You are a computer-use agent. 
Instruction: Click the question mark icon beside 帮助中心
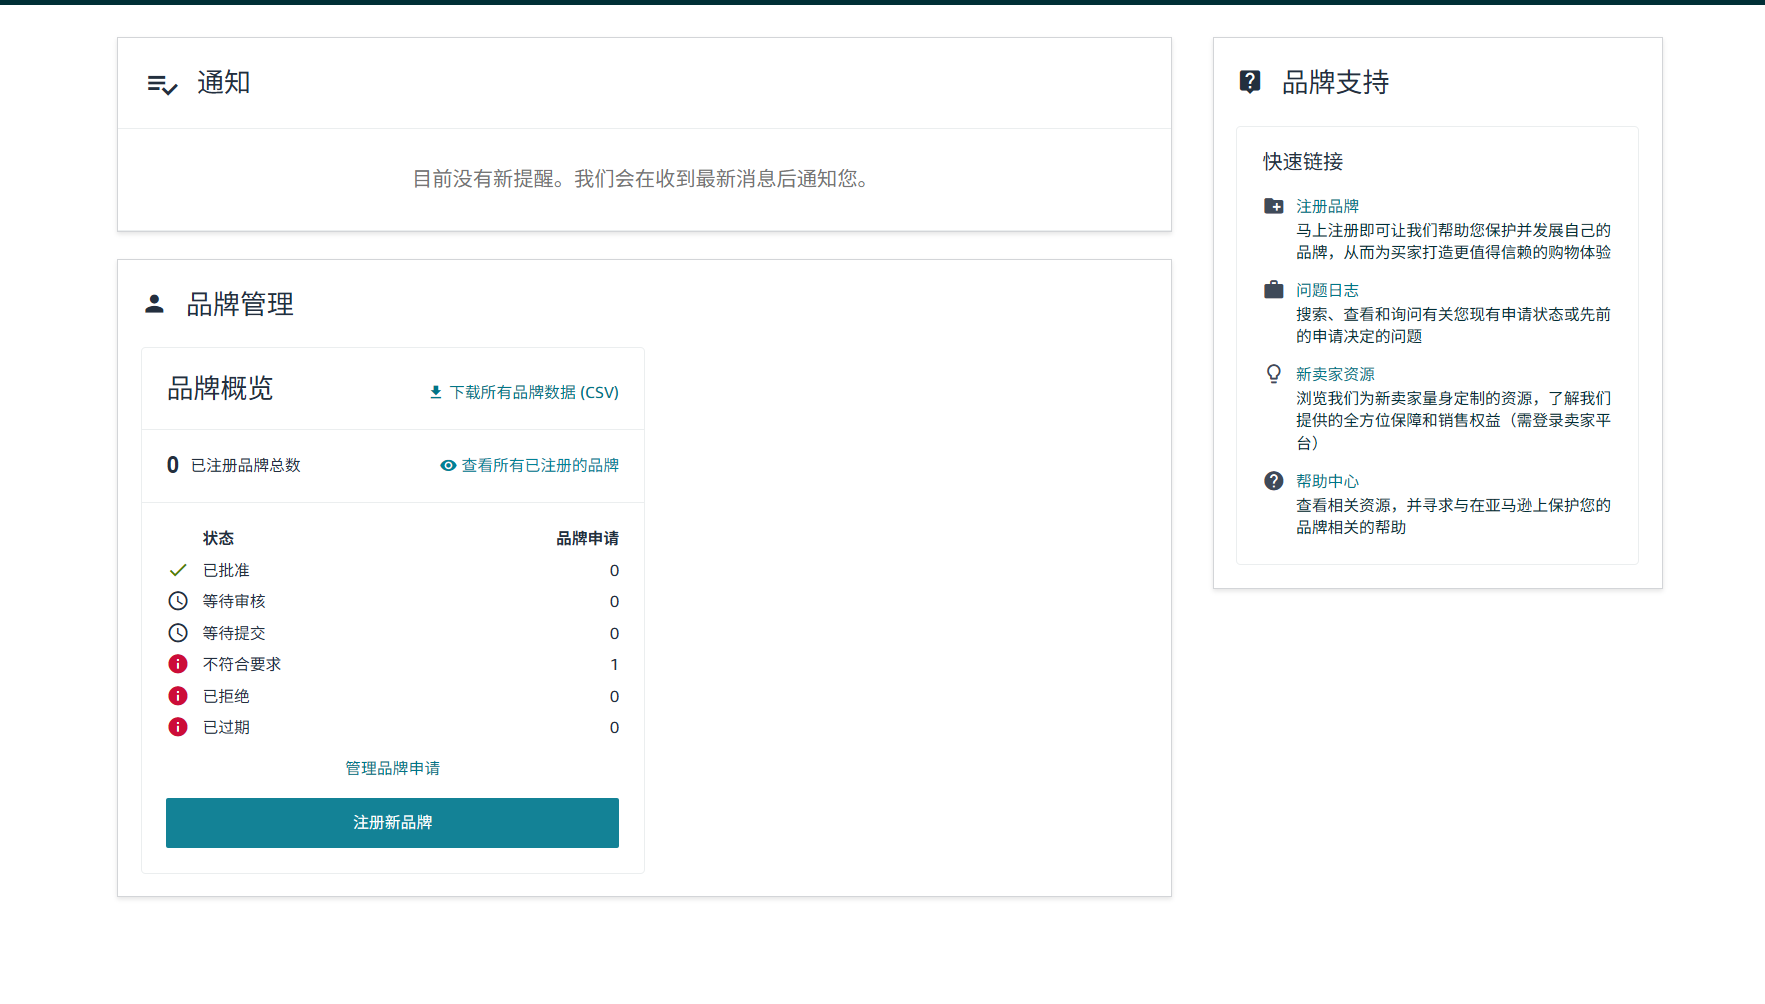pyautogui.click(x=1274, y=481)
